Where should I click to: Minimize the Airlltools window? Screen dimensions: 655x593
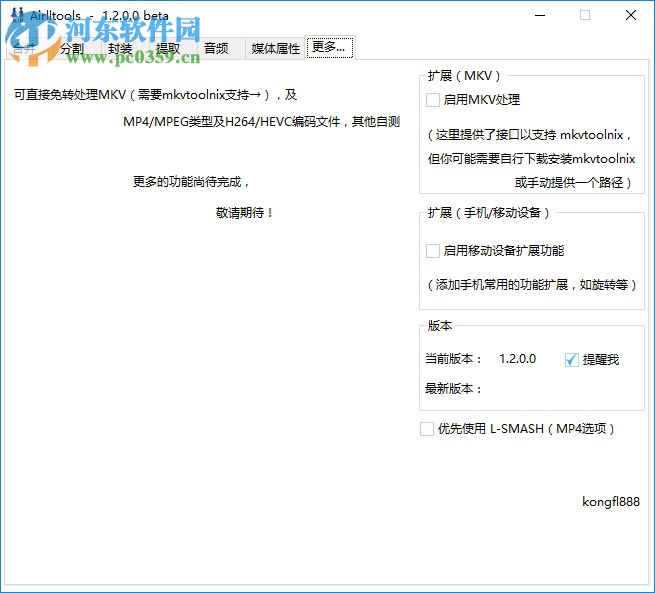coord(540,15)
